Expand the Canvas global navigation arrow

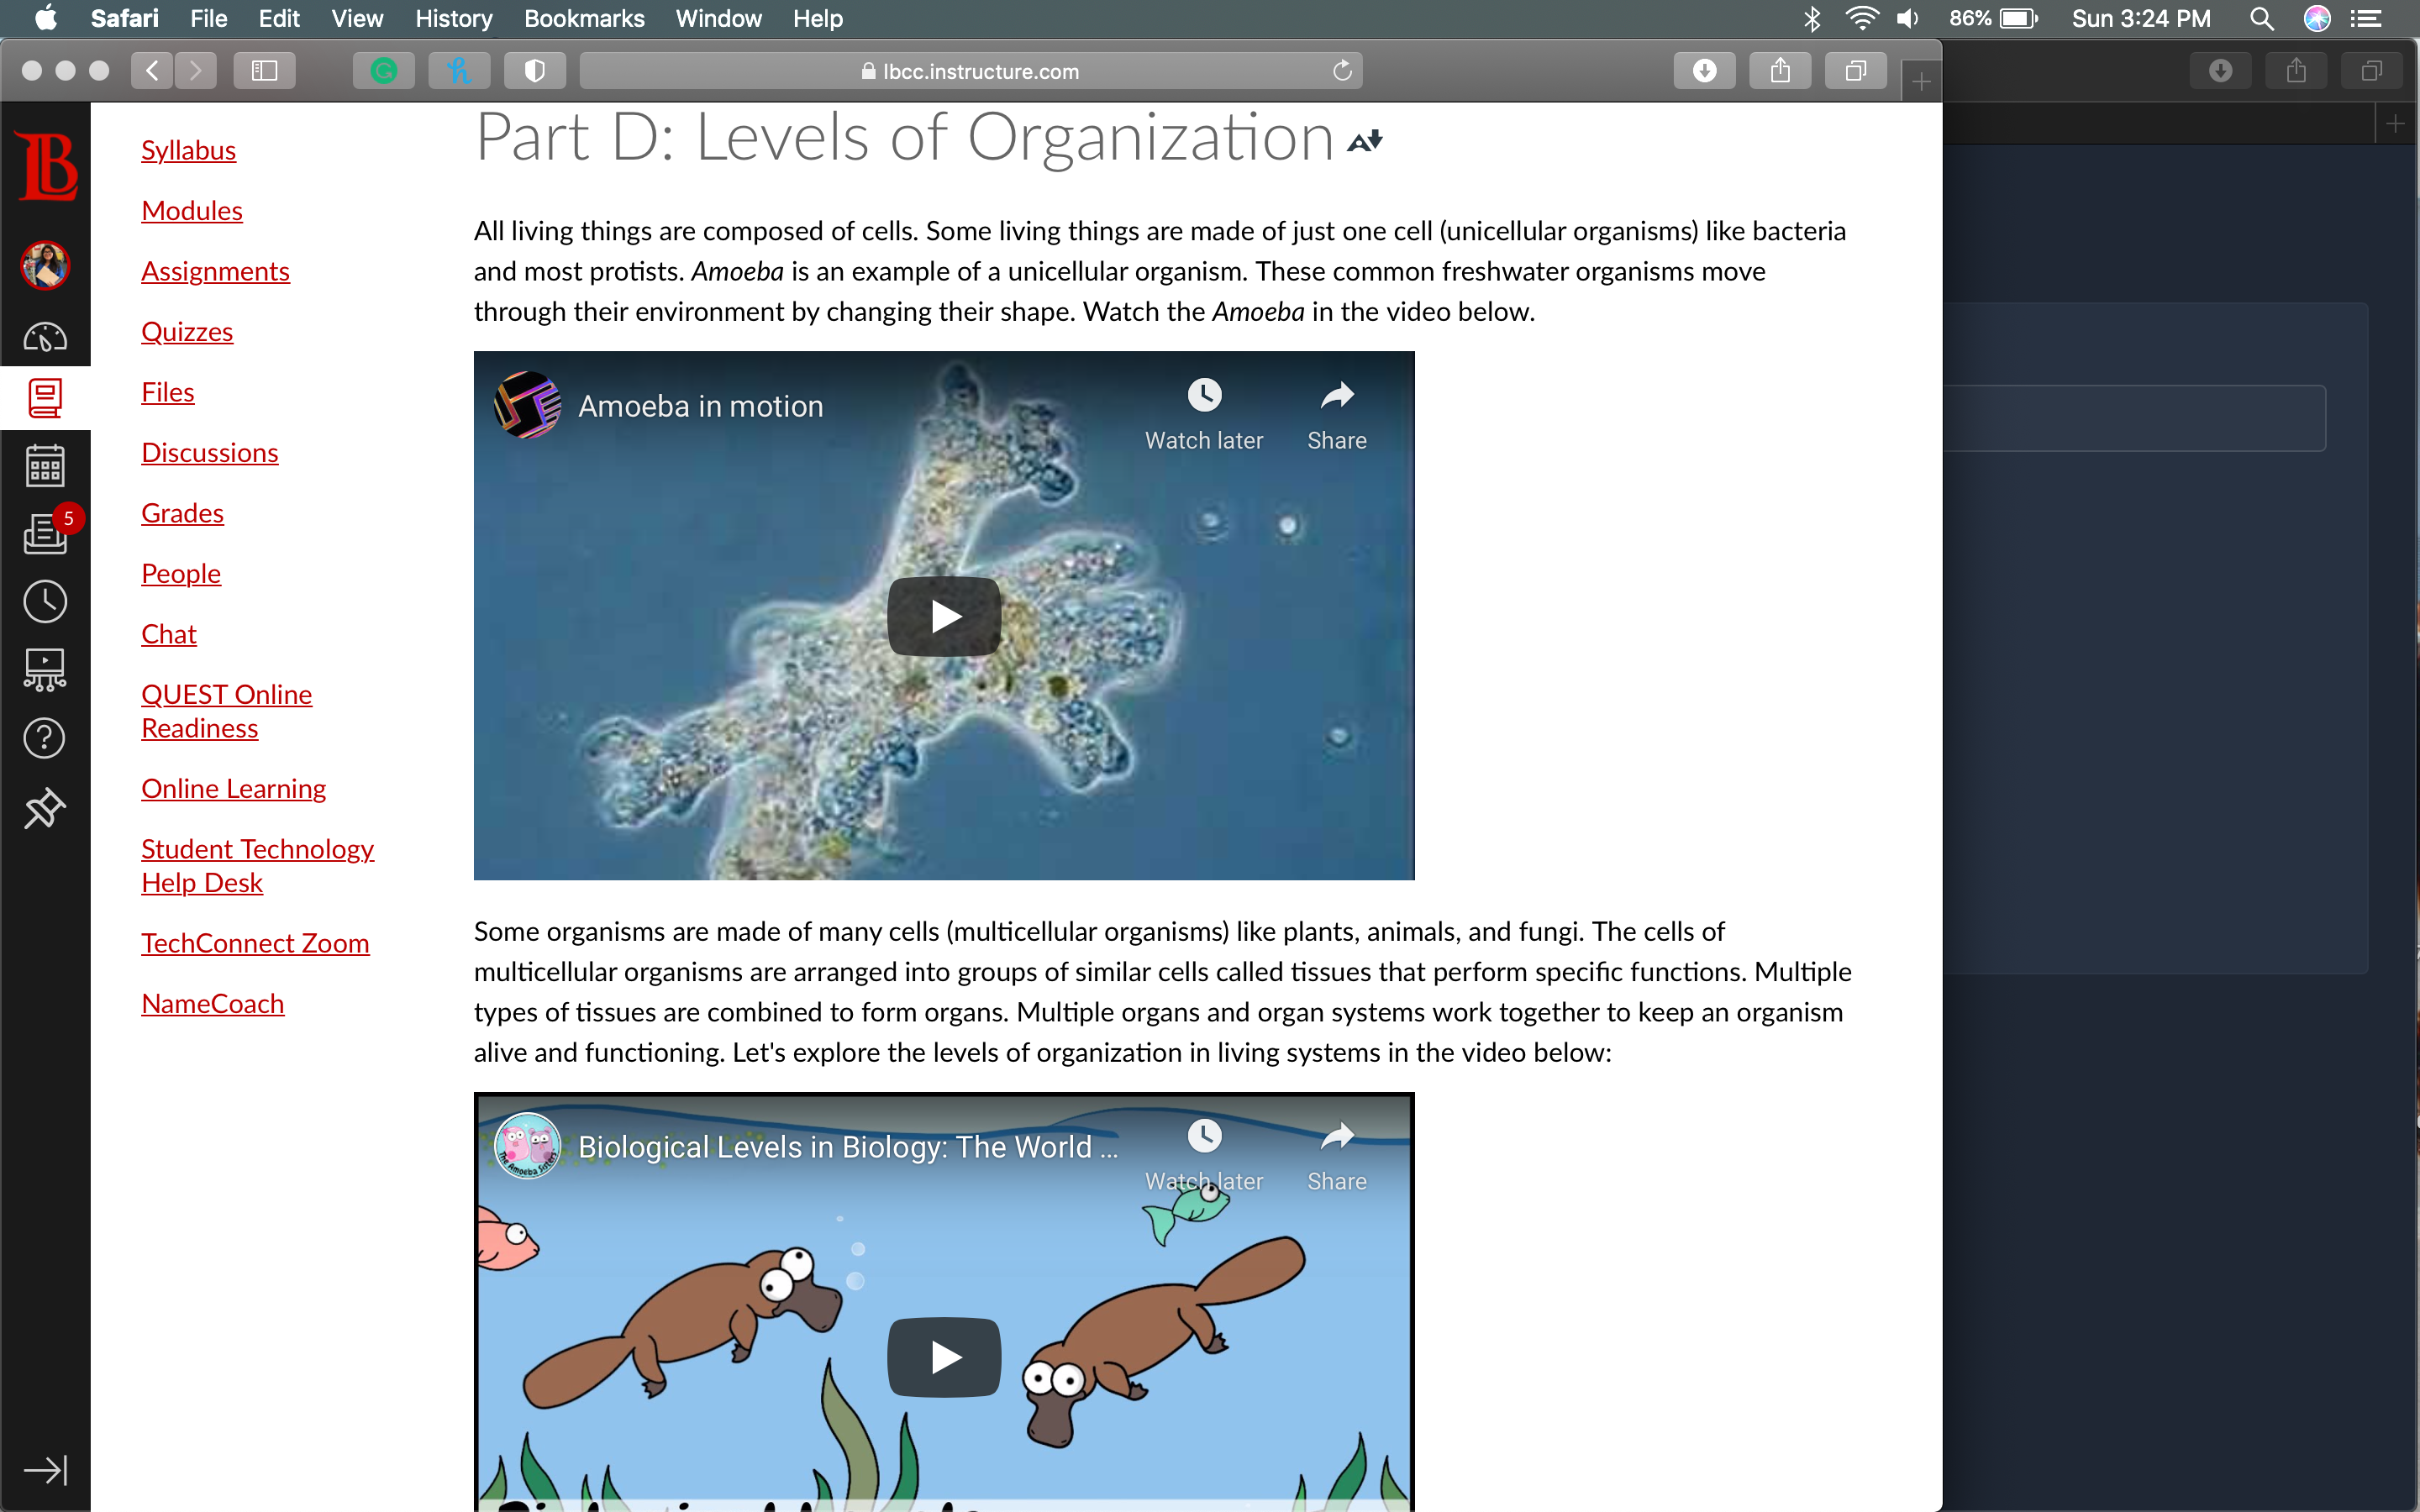45,1469
